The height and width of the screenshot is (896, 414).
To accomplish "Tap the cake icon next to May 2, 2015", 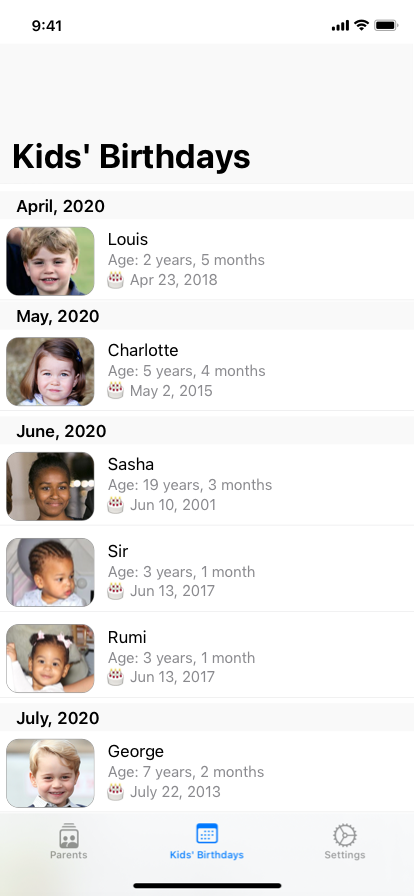I will 116,391.
